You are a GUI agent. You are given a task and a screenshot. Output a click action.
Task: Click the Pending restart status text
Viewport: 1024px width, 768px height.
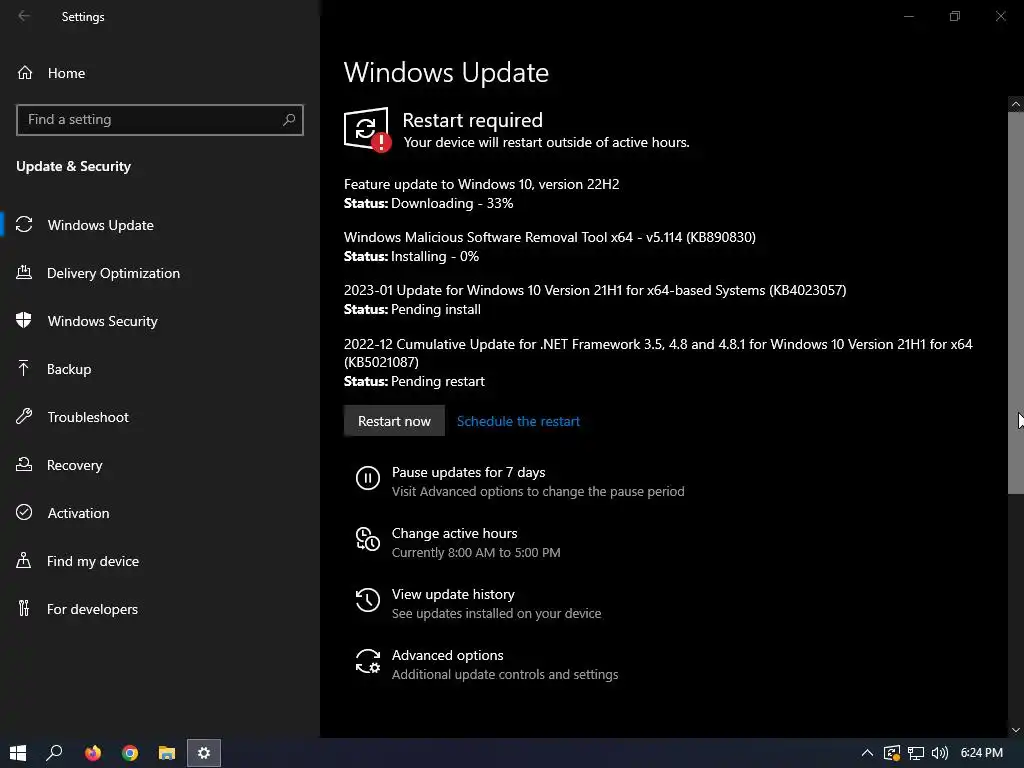tap(438, 381)
